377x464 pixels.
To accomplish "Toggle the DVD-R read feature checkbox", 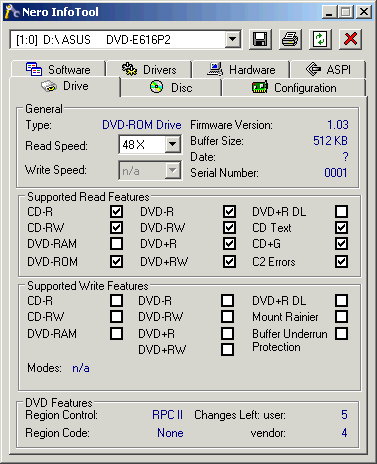I will tap(229, 212).
